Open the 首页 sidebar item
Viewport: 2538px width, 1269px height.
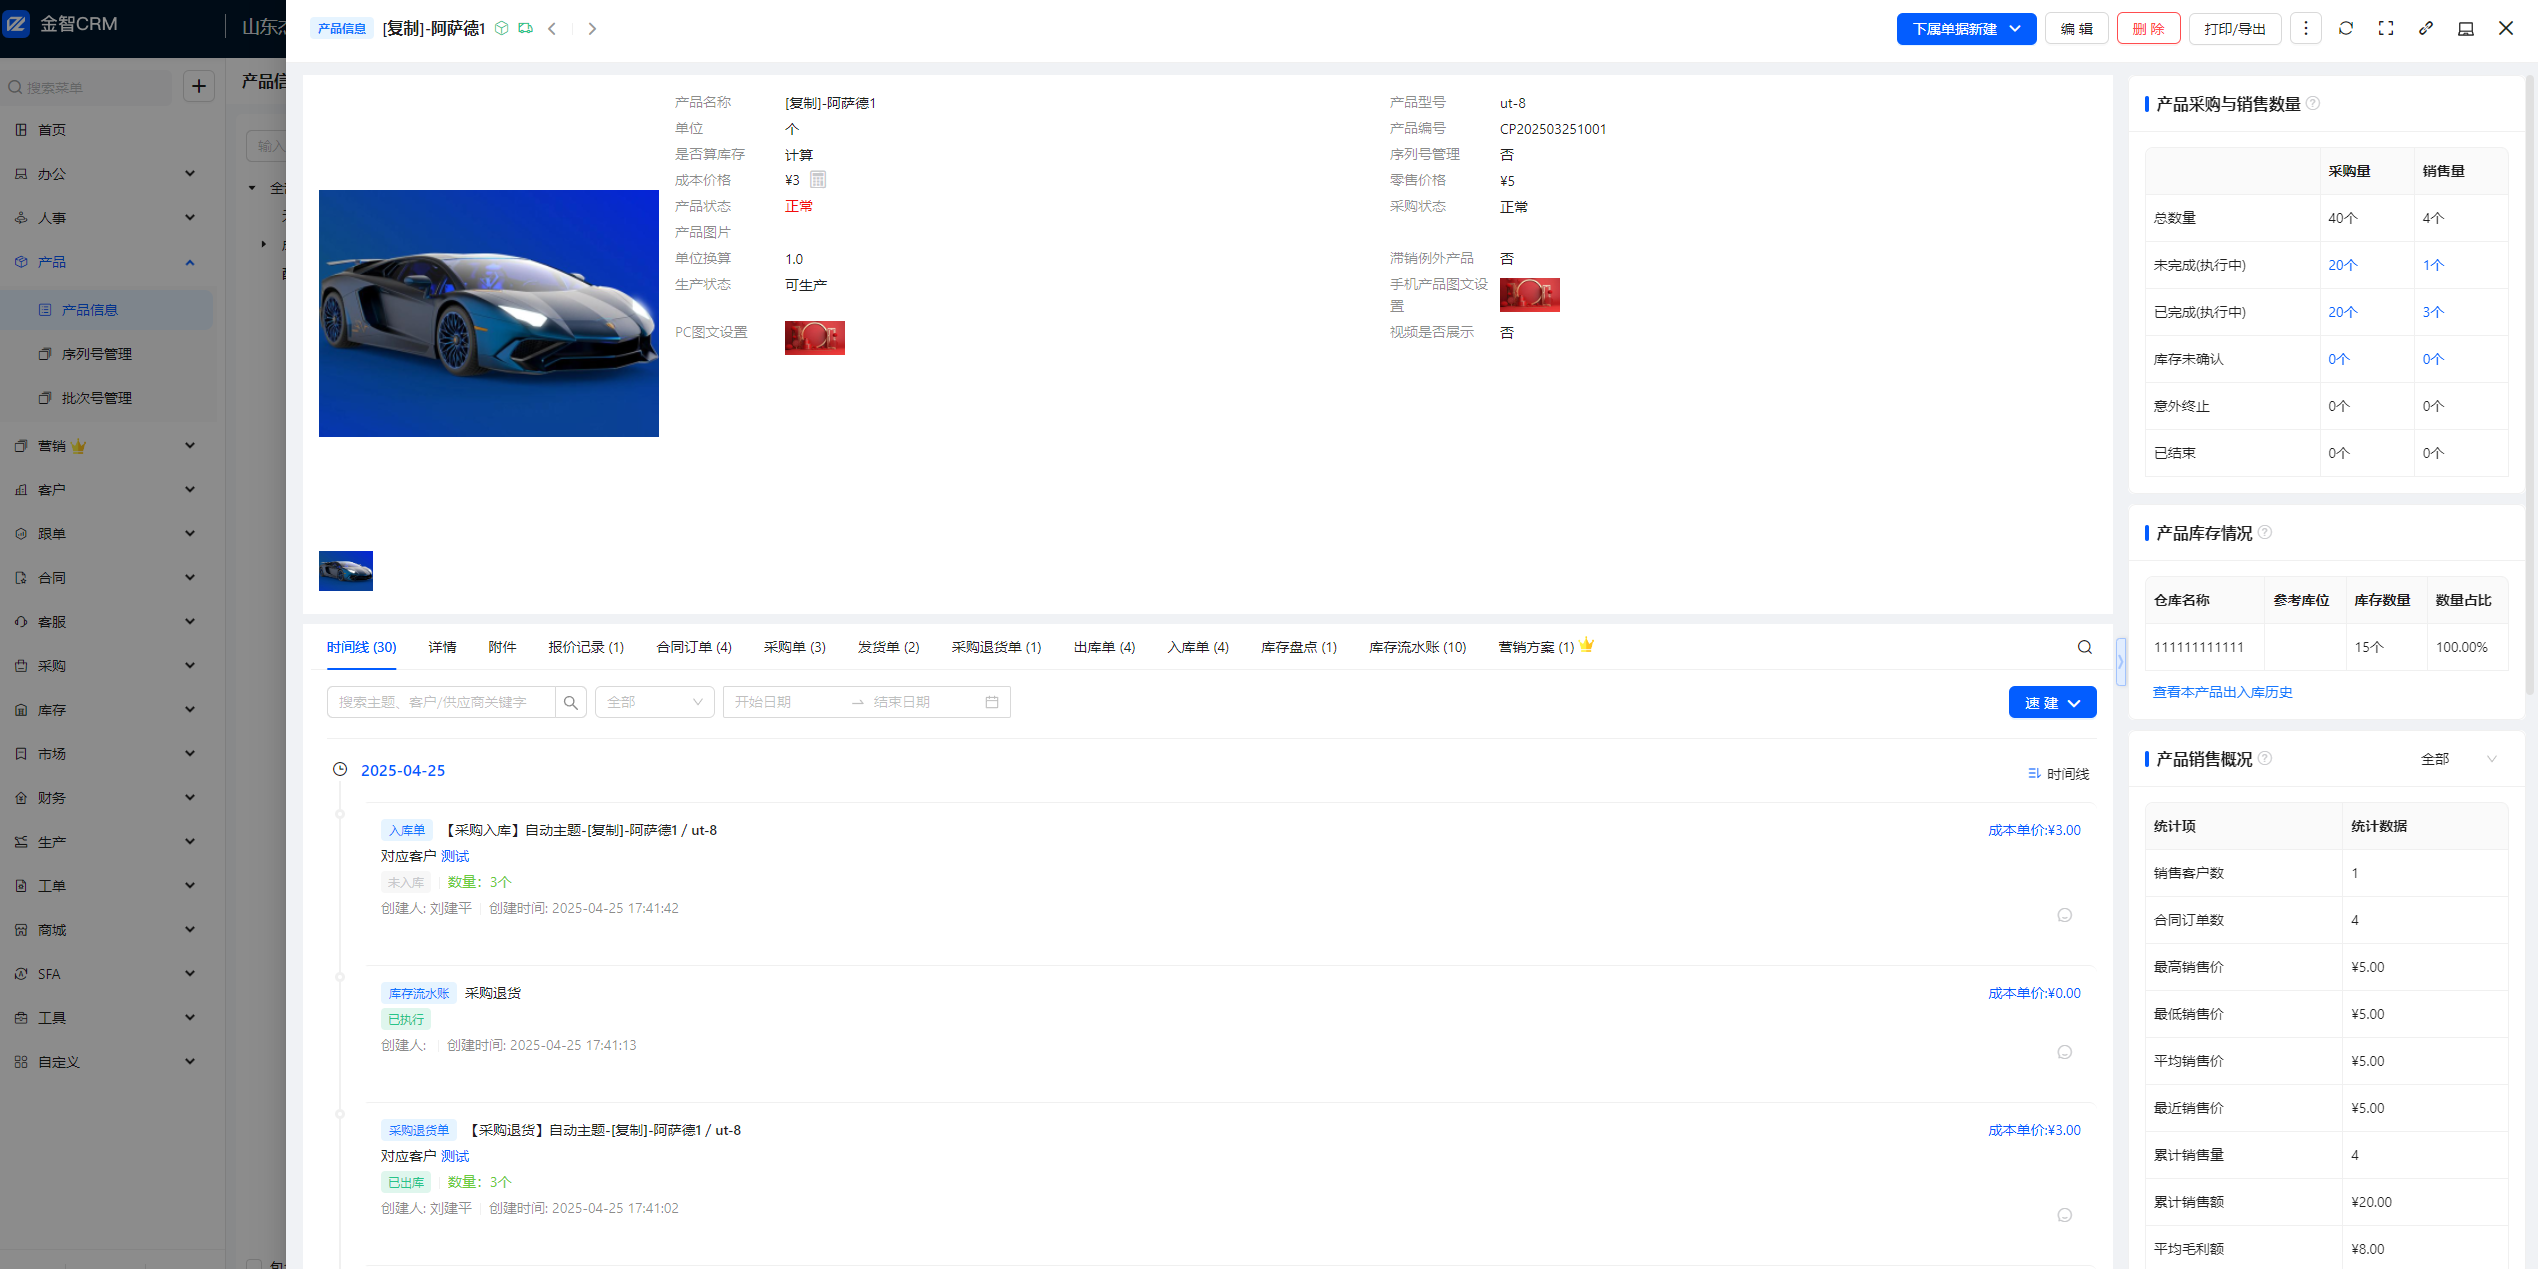[x=107, y=130]
